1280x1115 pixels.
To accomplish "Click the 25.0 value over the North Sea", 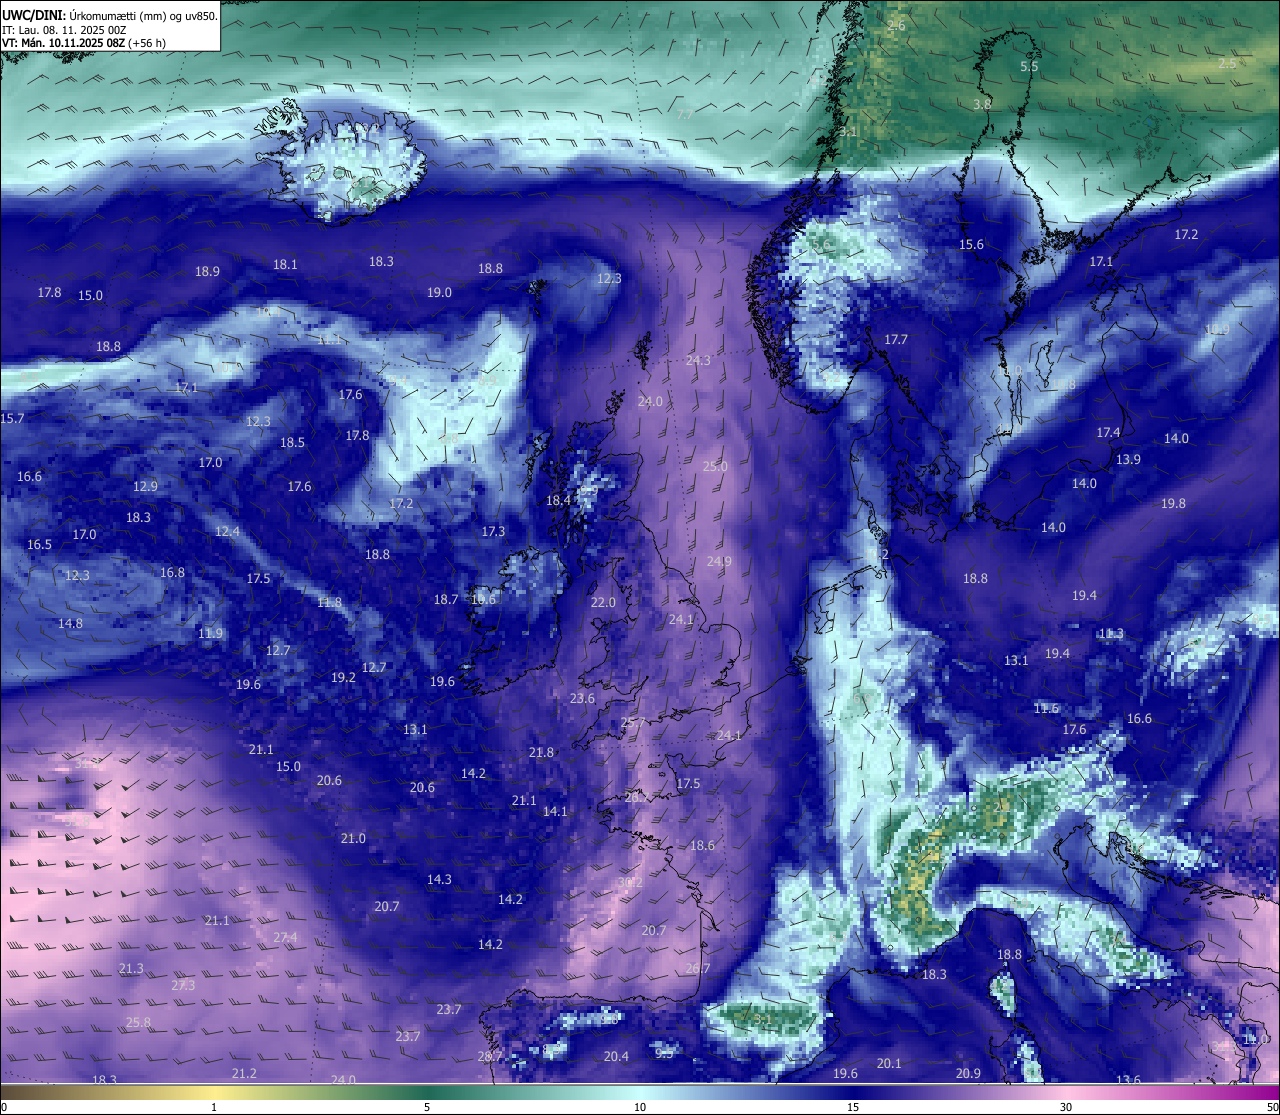I will pos(715,466).
